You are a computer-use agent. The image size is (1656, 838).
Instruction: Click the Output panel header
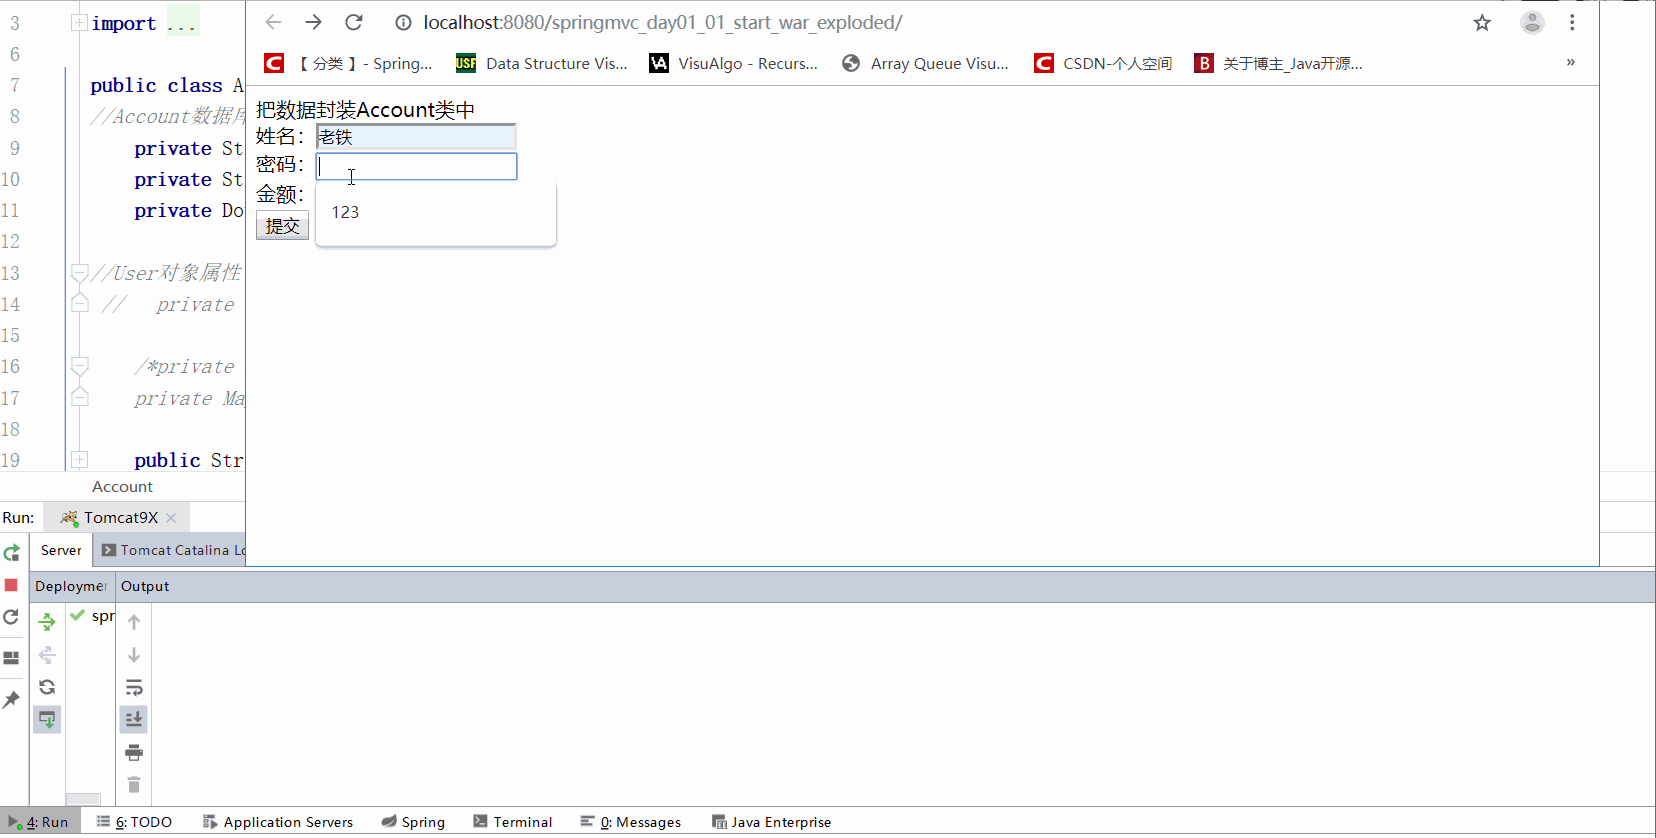(145, 586)
